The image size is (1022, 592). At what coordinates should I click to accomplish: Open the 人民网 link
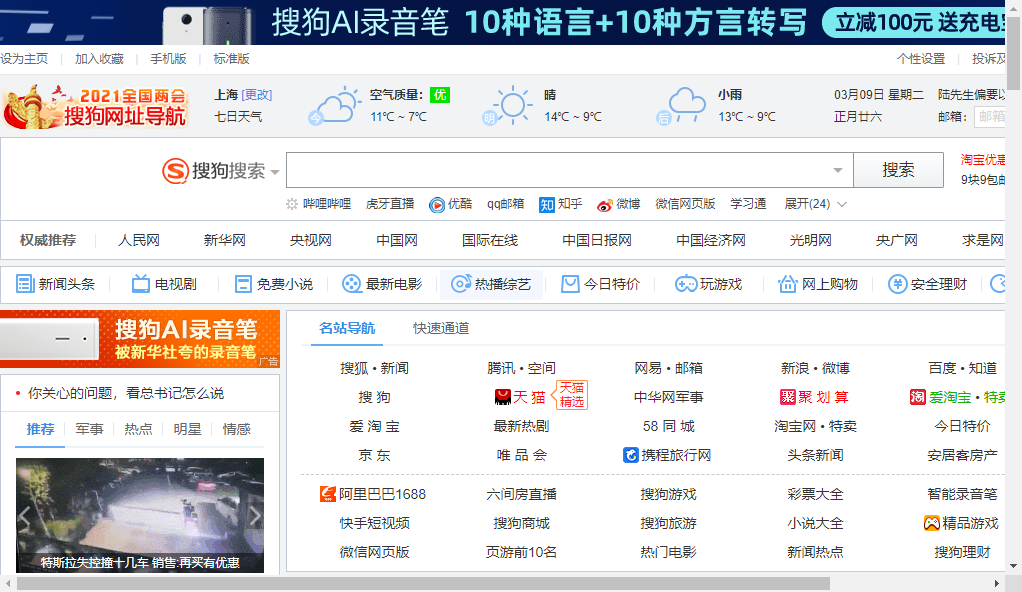tap(139, 240)
